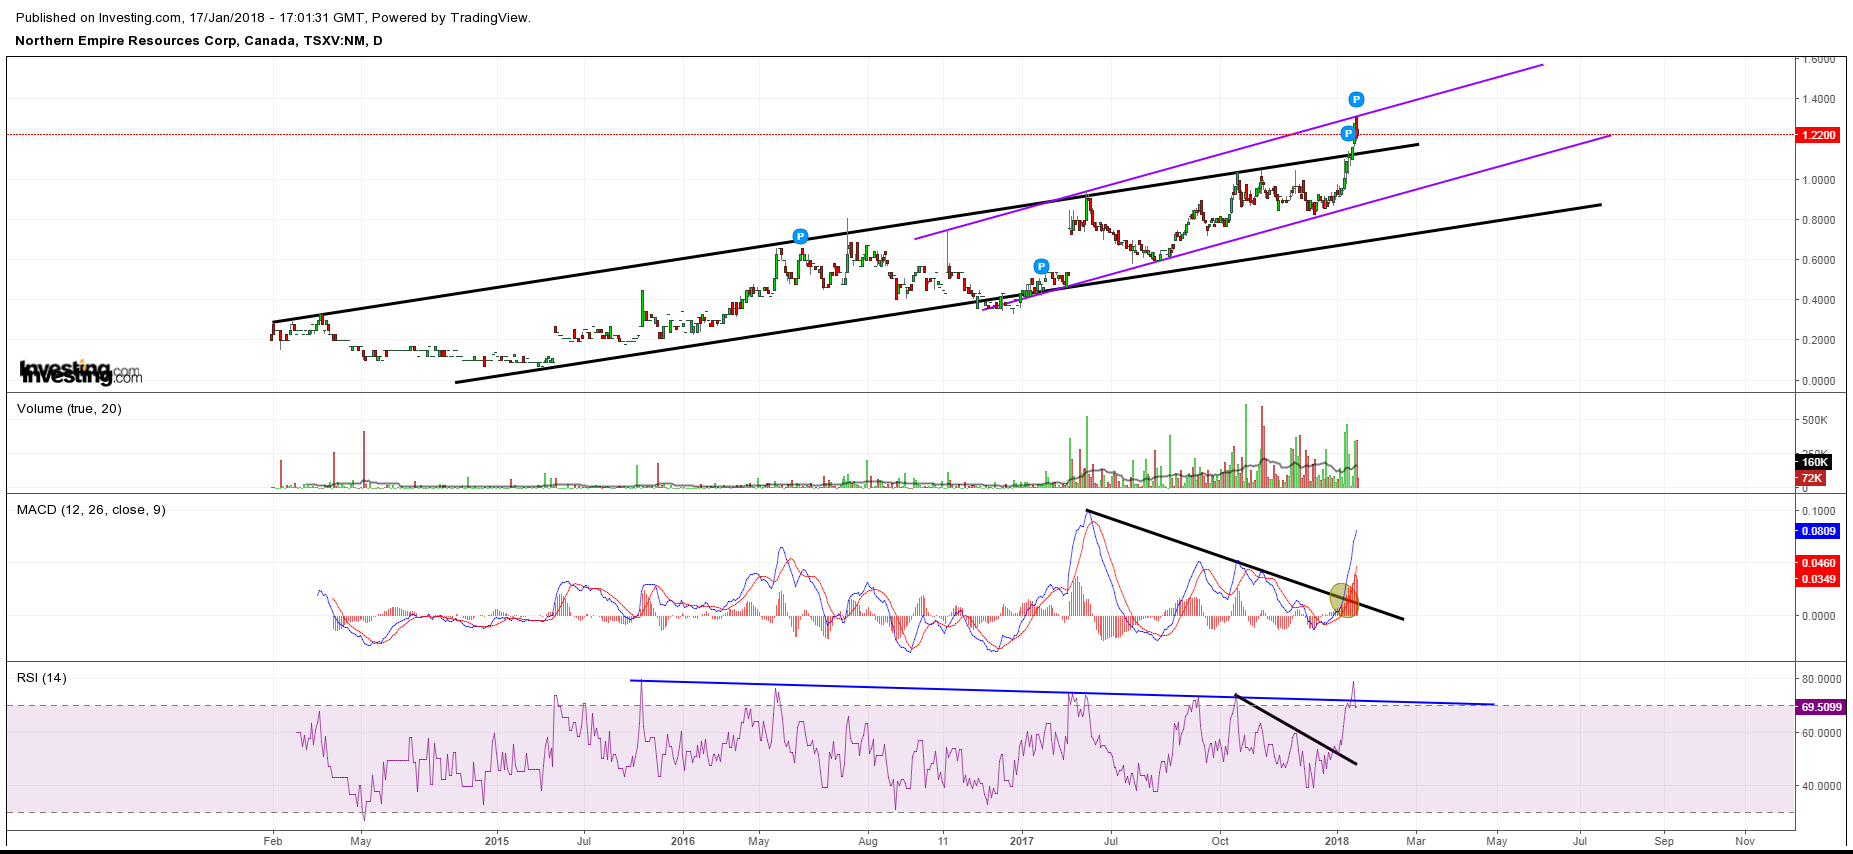
Task: Click the red 0.0460 MACD label
Action: point(1818,563)
